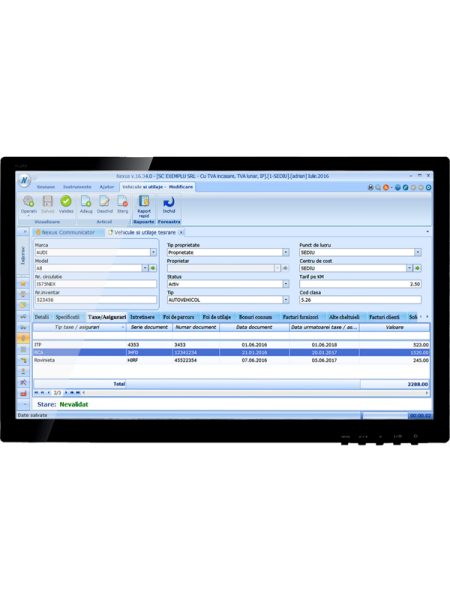The image size is (450, 600).
Task: Click the orange round icon in top-right toolbar
Action: [x=386, y=188]
